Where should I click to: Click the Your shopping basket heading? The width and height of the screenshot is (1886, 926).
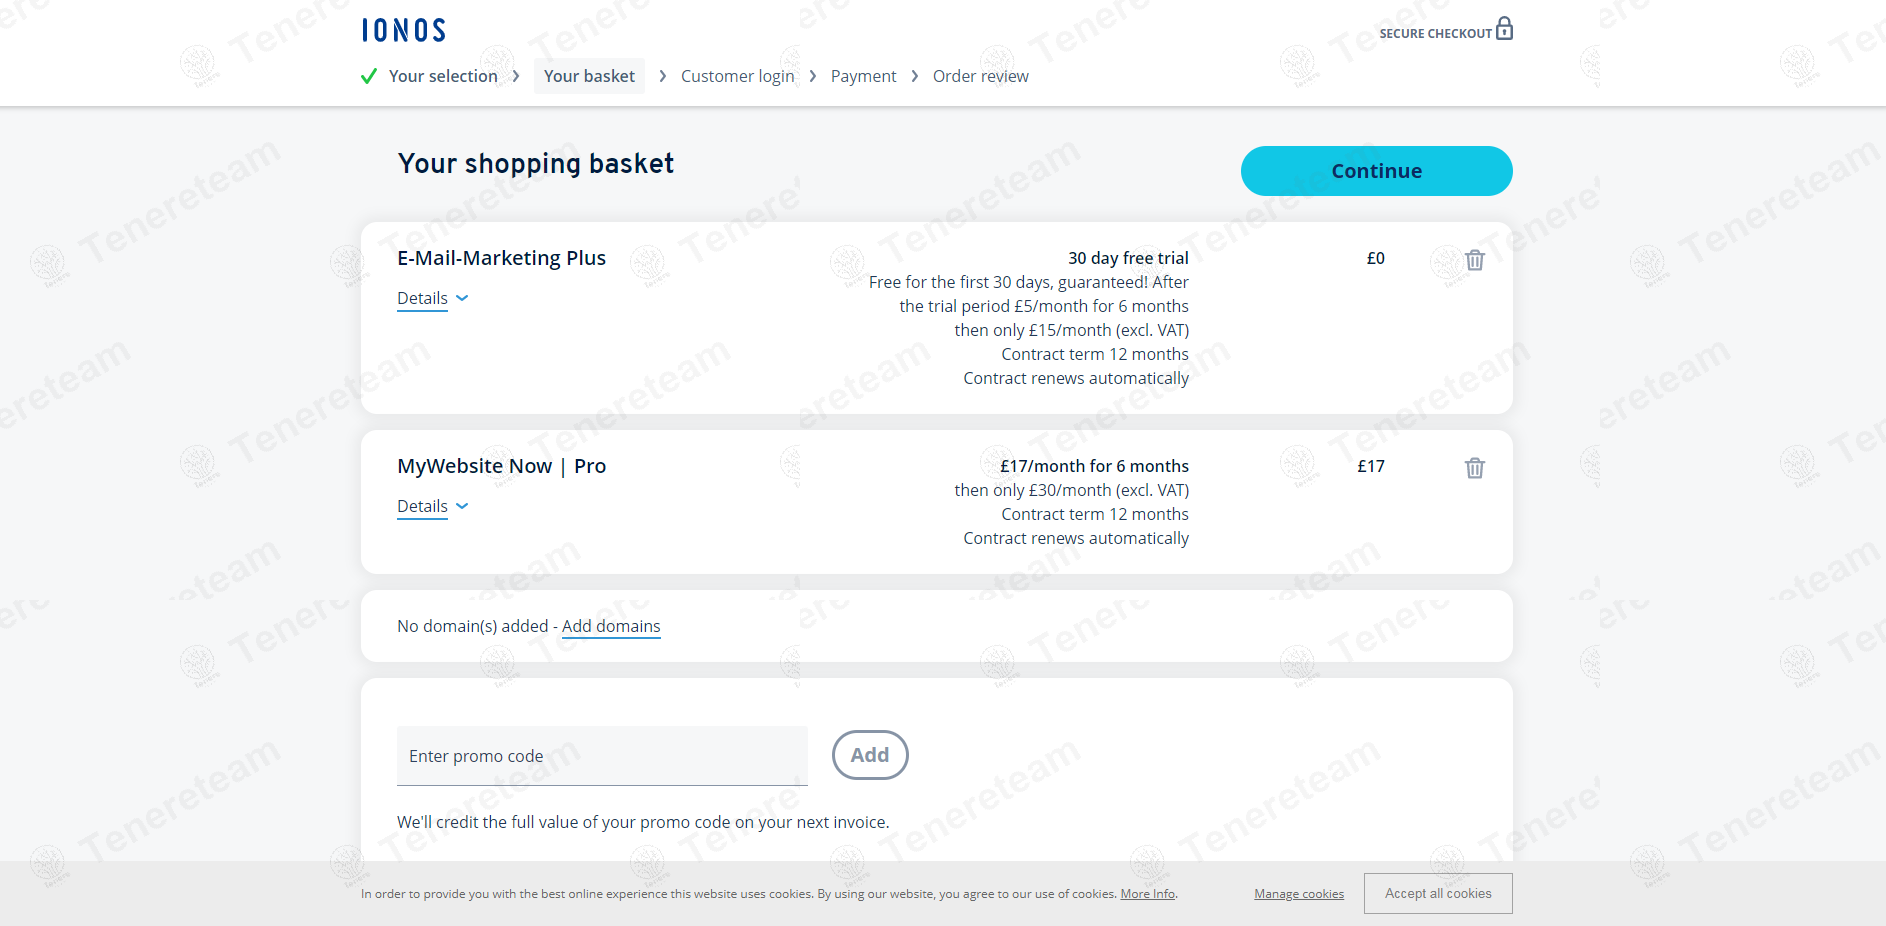click(x=536, y=164)
